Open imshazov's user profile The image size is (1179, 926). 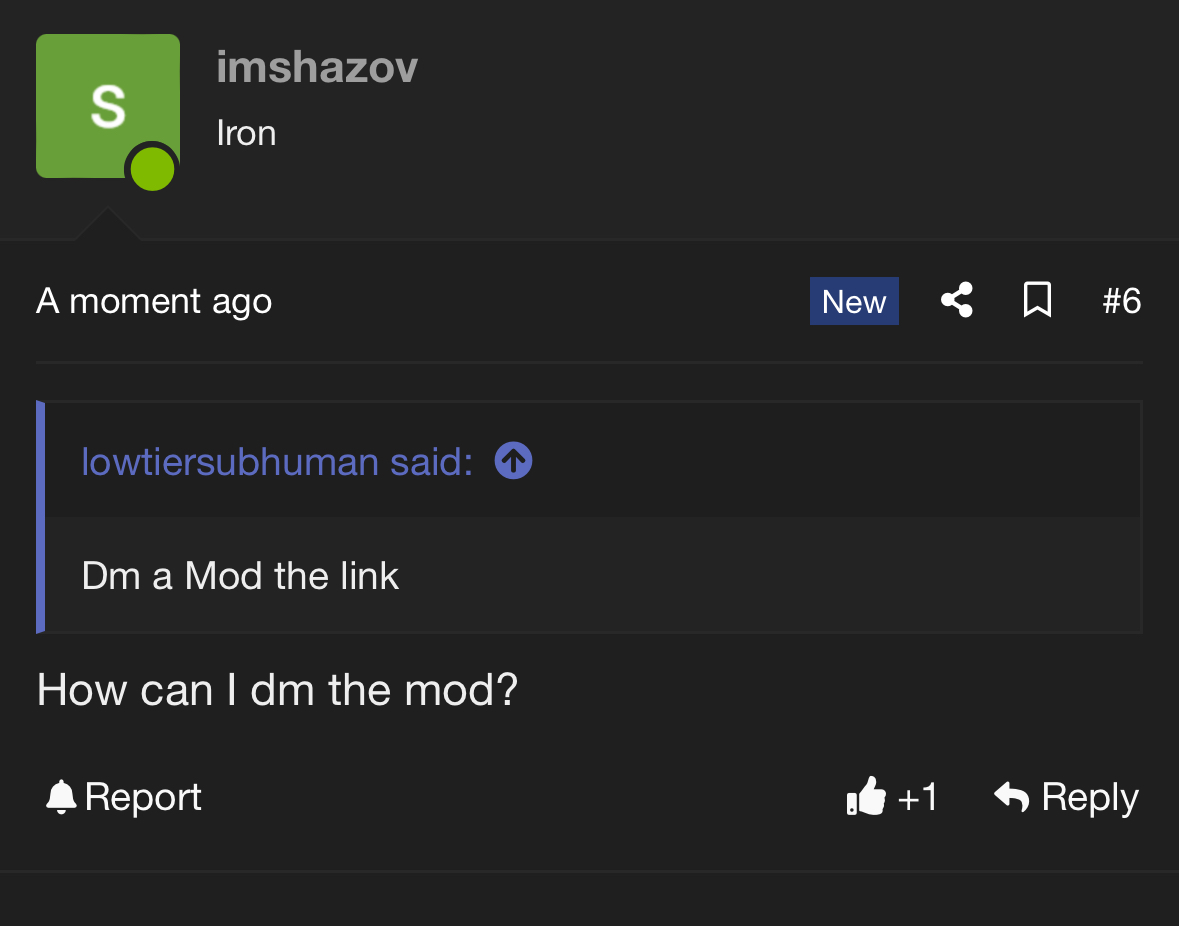click(x=317, y=68)
